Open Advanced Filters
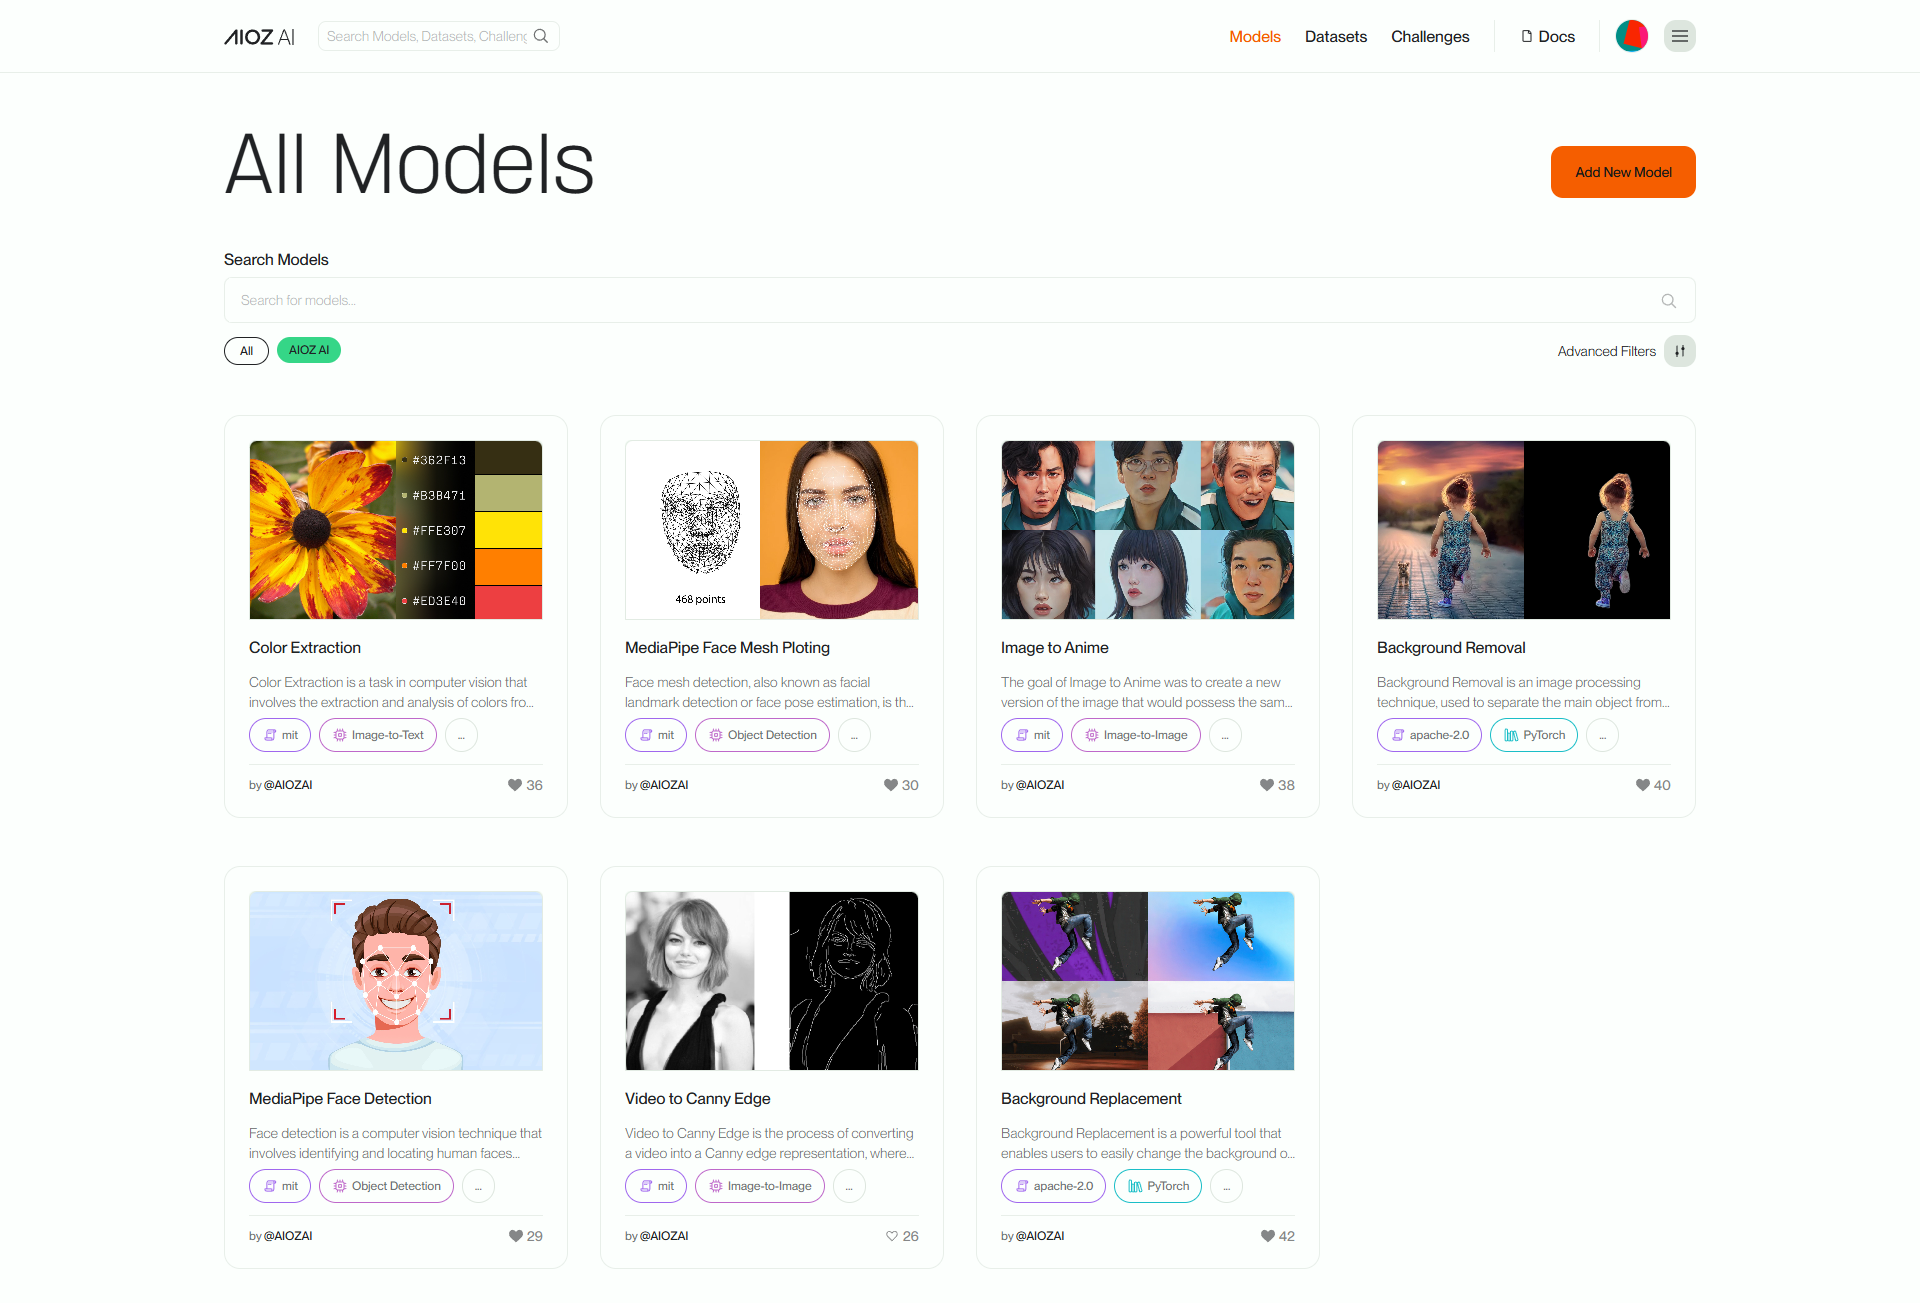The image size is (1920, 1303). [1606, 351]
